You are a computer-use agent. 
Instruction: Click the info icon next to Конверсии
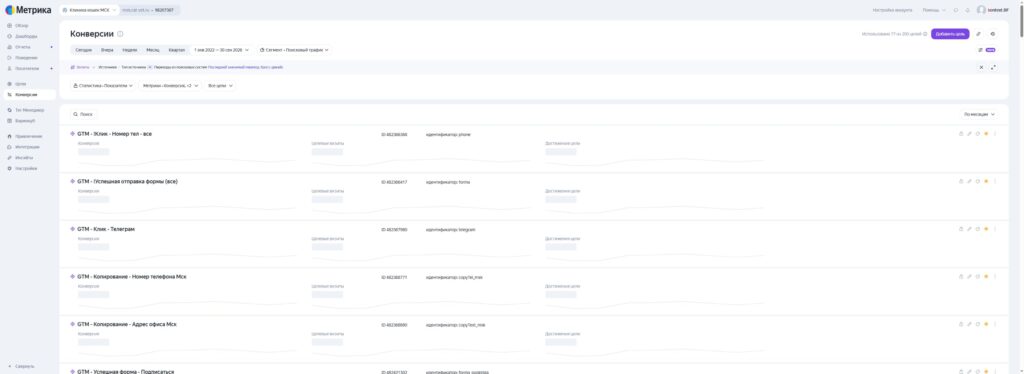tap(120, 34)
